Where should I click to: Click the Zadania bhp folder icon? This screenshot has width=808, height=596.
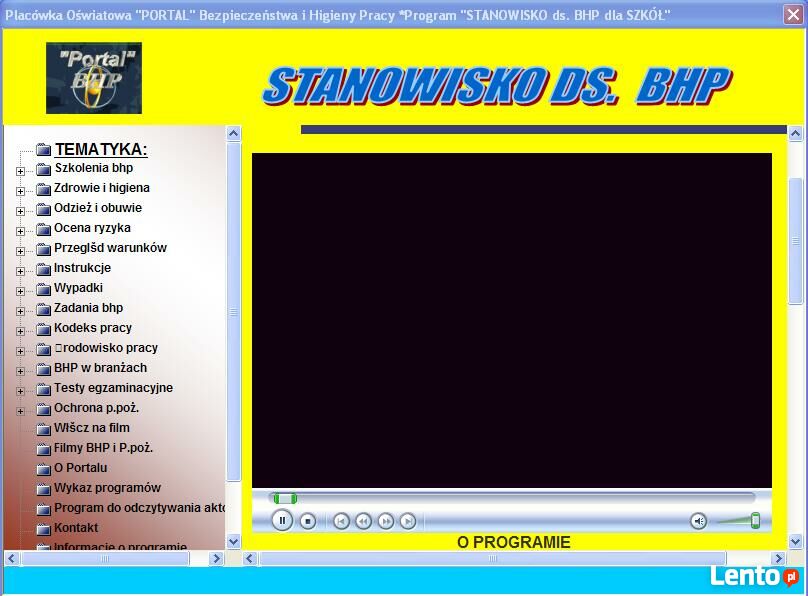tap(43, 309)
